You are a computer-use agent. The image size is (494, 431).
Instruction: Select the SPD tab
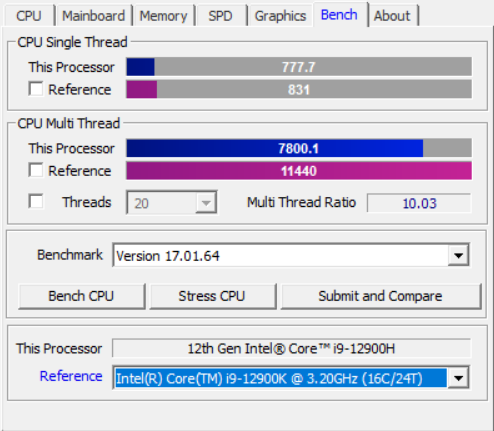tap(220, 16)
